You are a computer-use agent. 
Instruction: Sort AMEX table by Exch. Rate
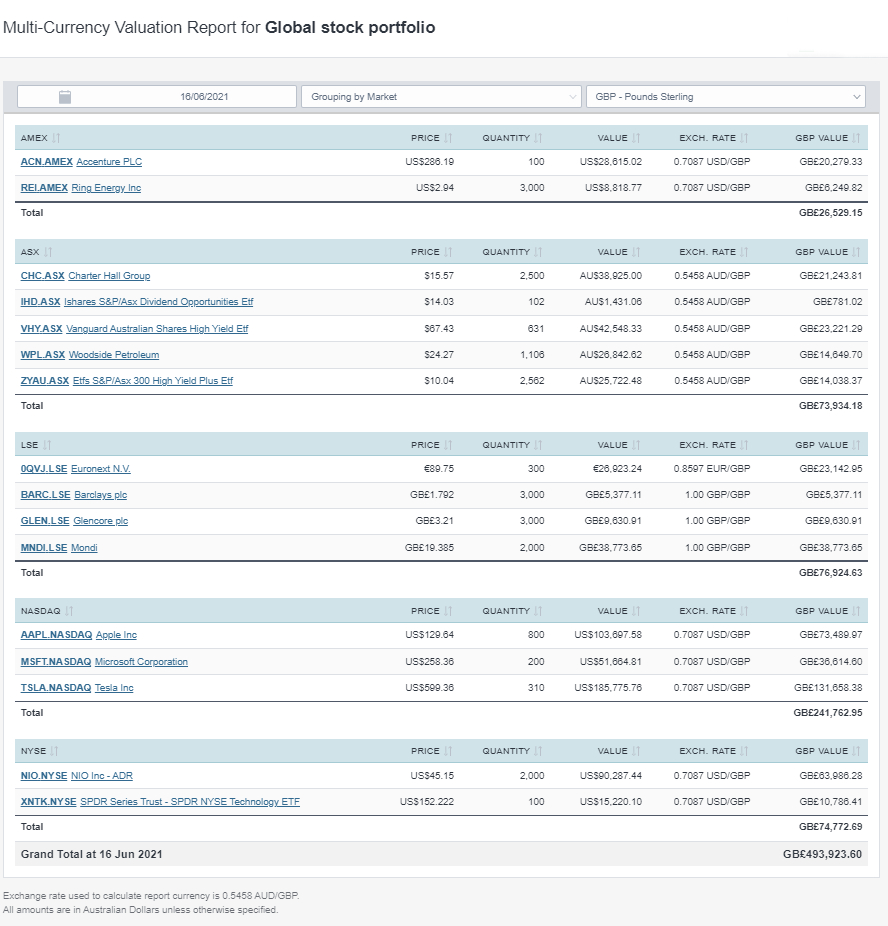744,138
